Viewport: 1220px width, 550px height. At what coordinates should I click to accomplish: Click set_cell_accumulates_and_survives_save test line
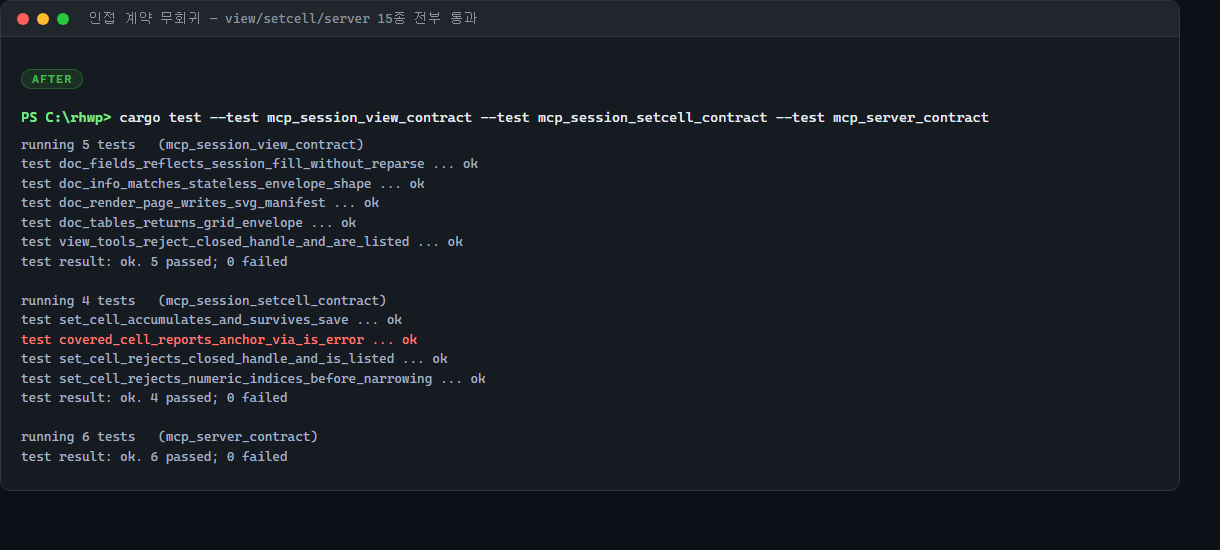pyautogui.click(x=211, y=320)
